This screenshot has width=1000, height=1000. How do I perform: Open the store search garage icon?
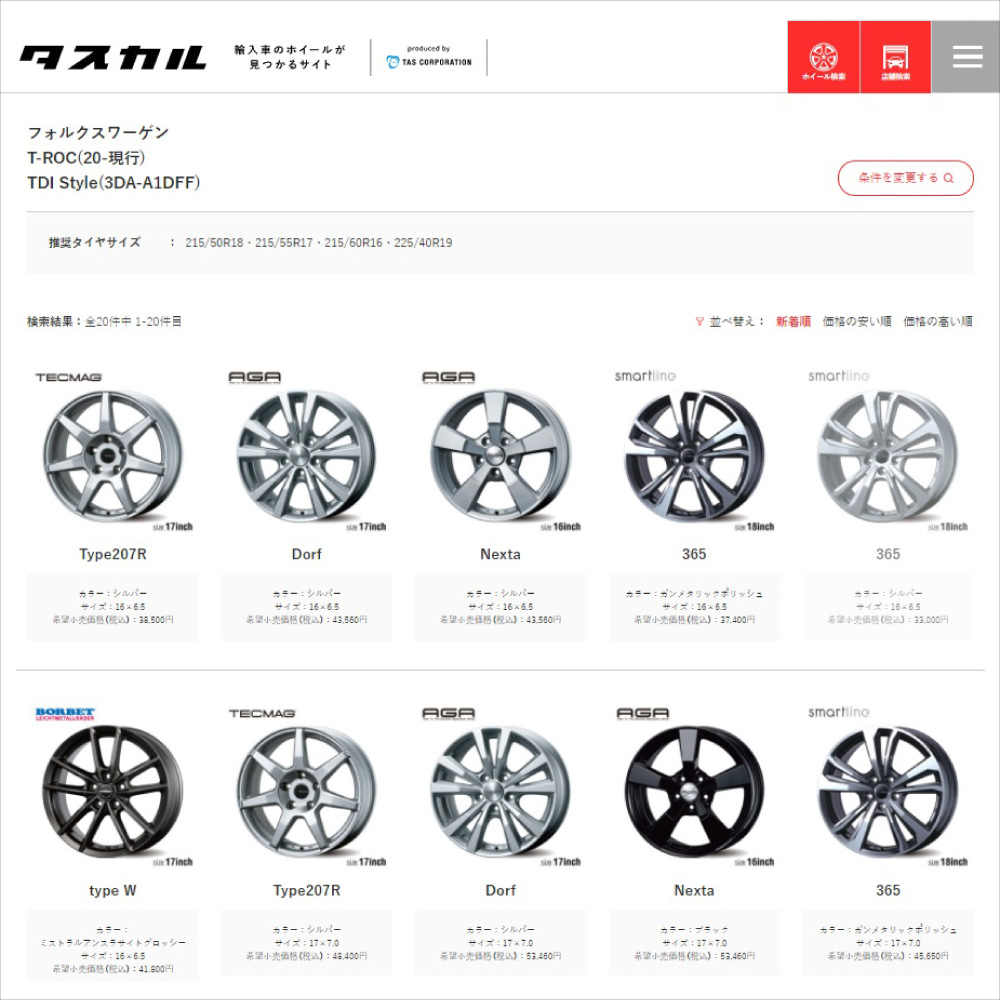[x=895, y=57]
